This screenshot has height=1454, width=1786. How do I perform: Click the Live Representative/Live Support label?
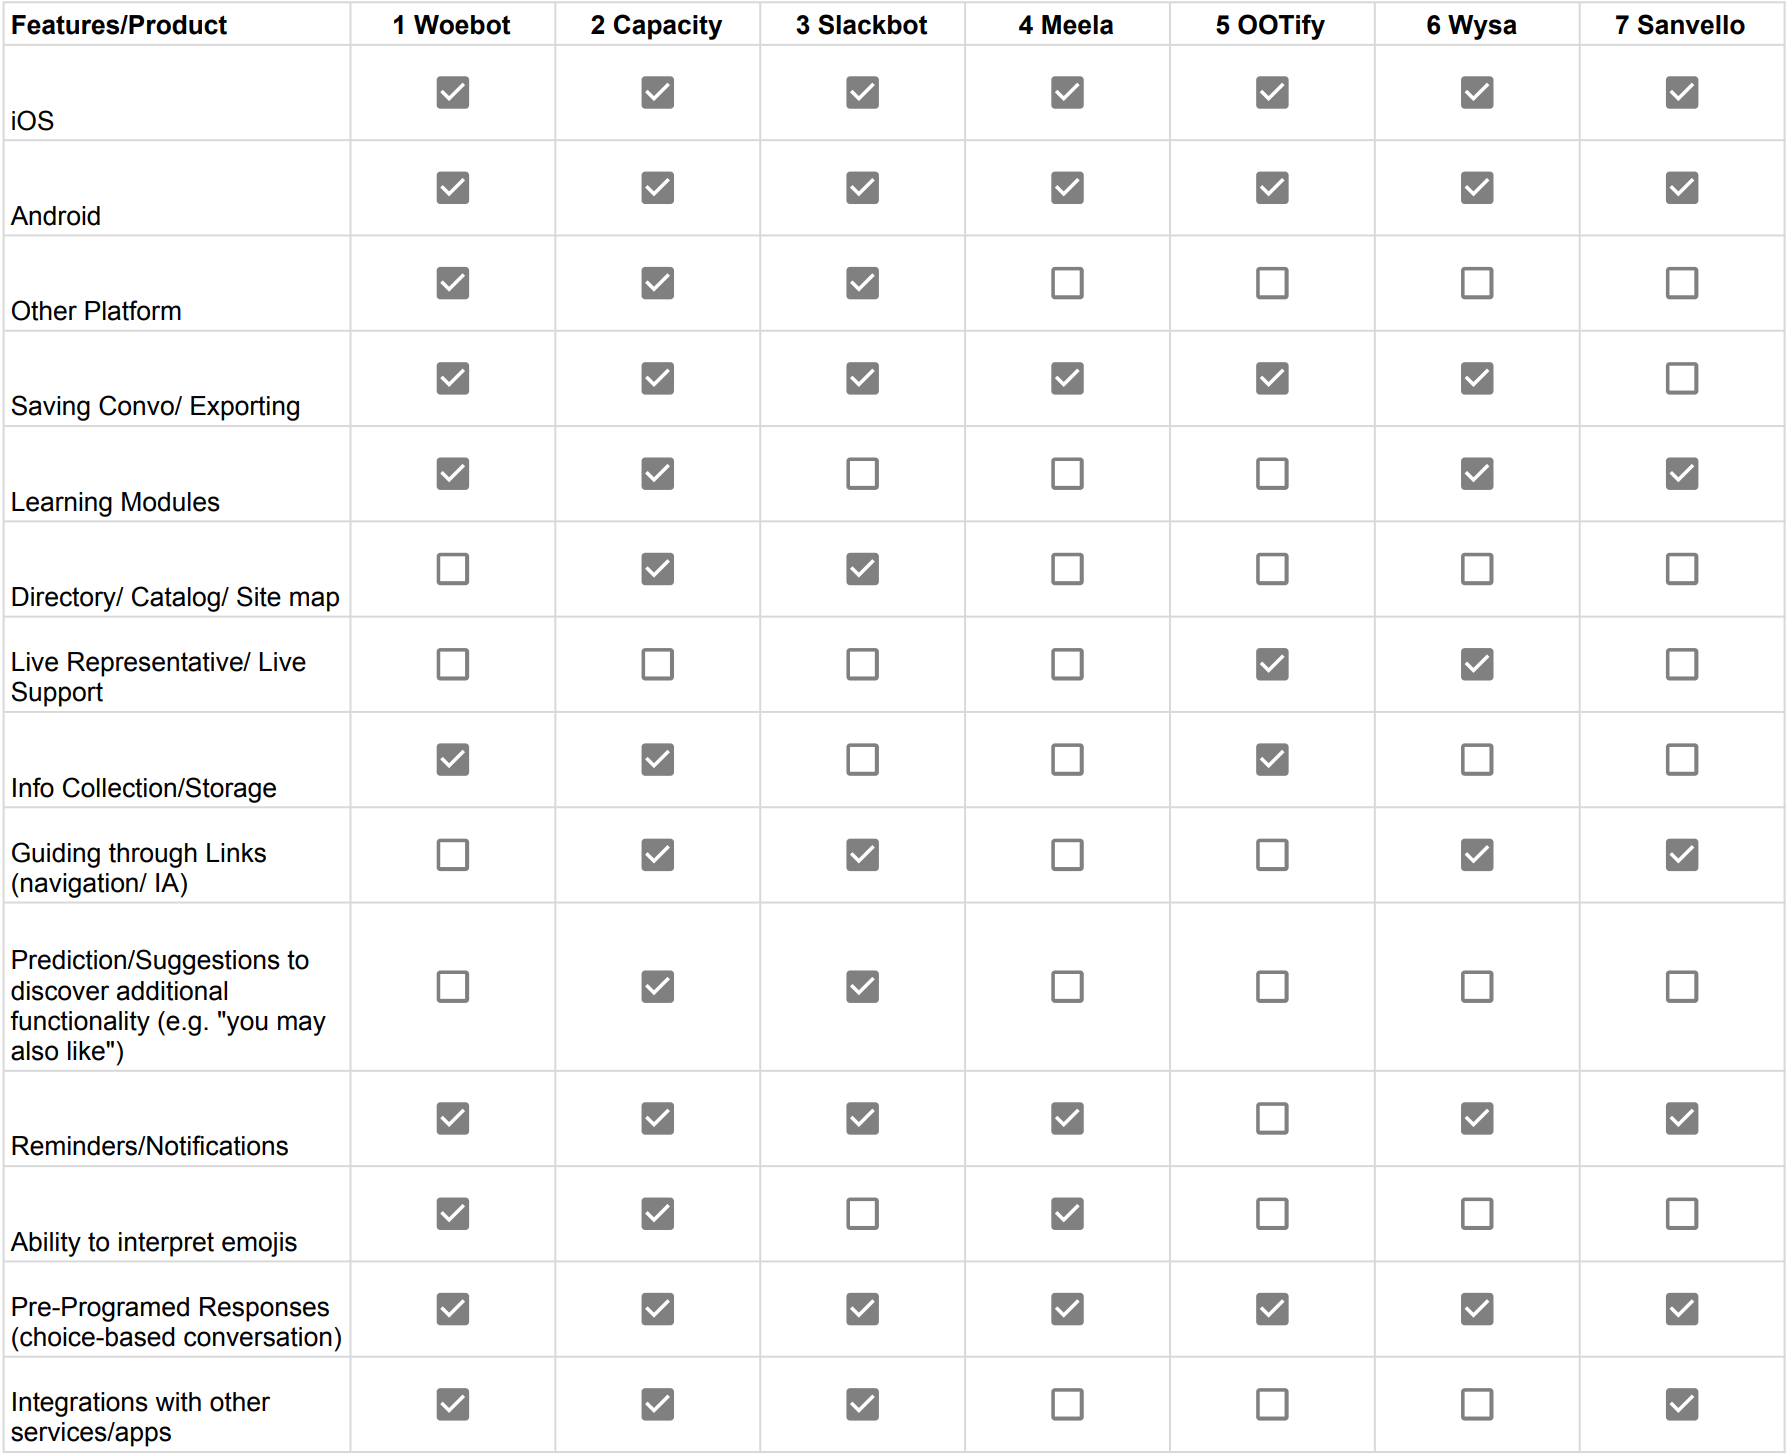tap(158, 677)
